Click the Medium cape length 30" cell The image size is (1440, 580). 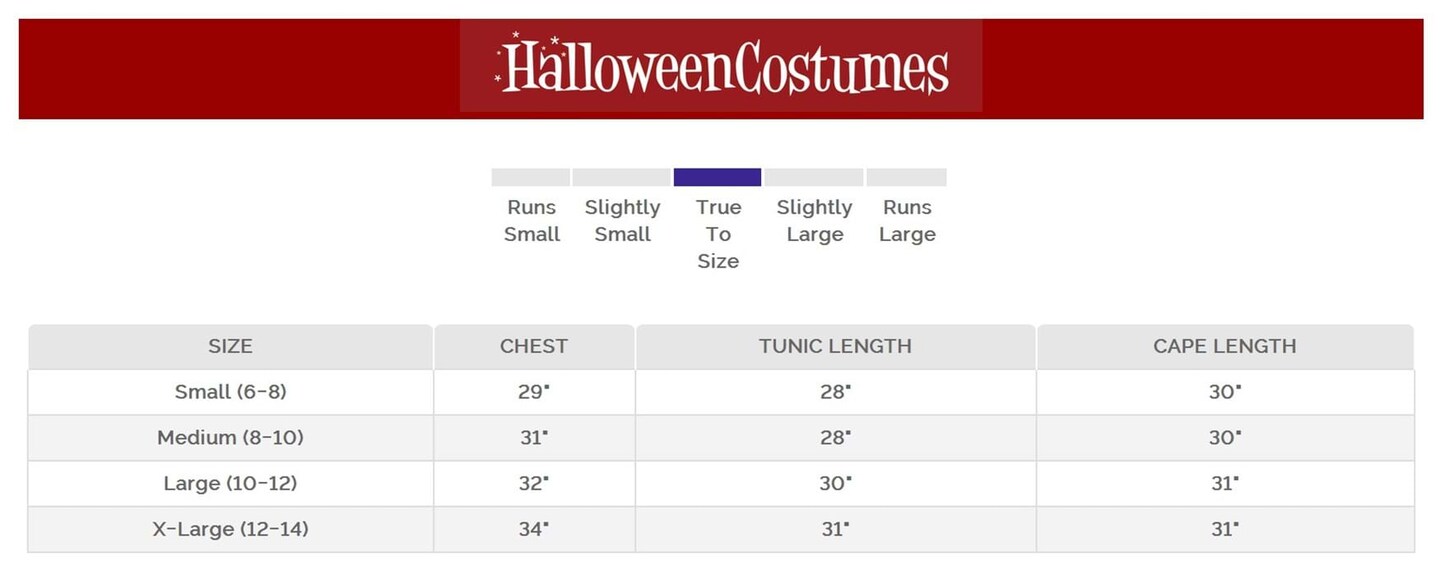coord(1224,438)
